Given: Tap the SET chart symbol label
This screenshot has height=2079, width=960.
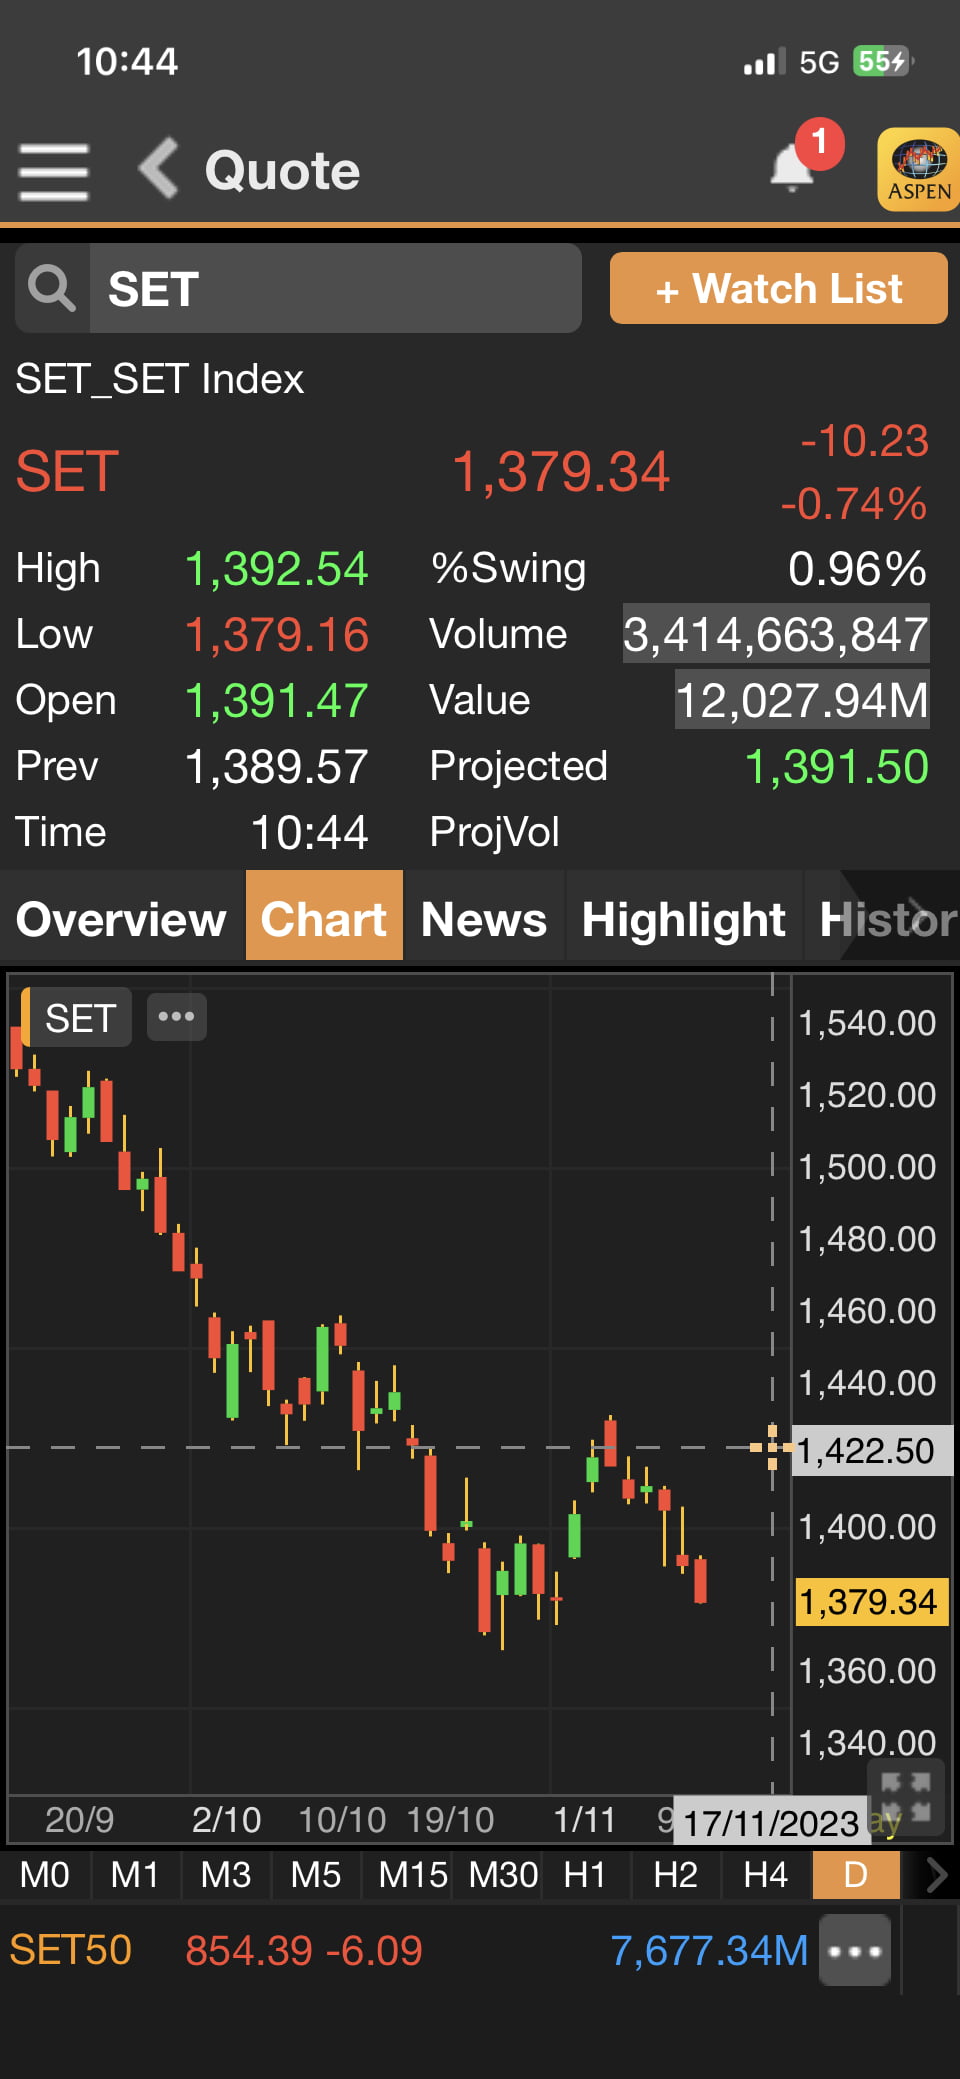Looking at the screenshot, I should [x=78, y=1018].
